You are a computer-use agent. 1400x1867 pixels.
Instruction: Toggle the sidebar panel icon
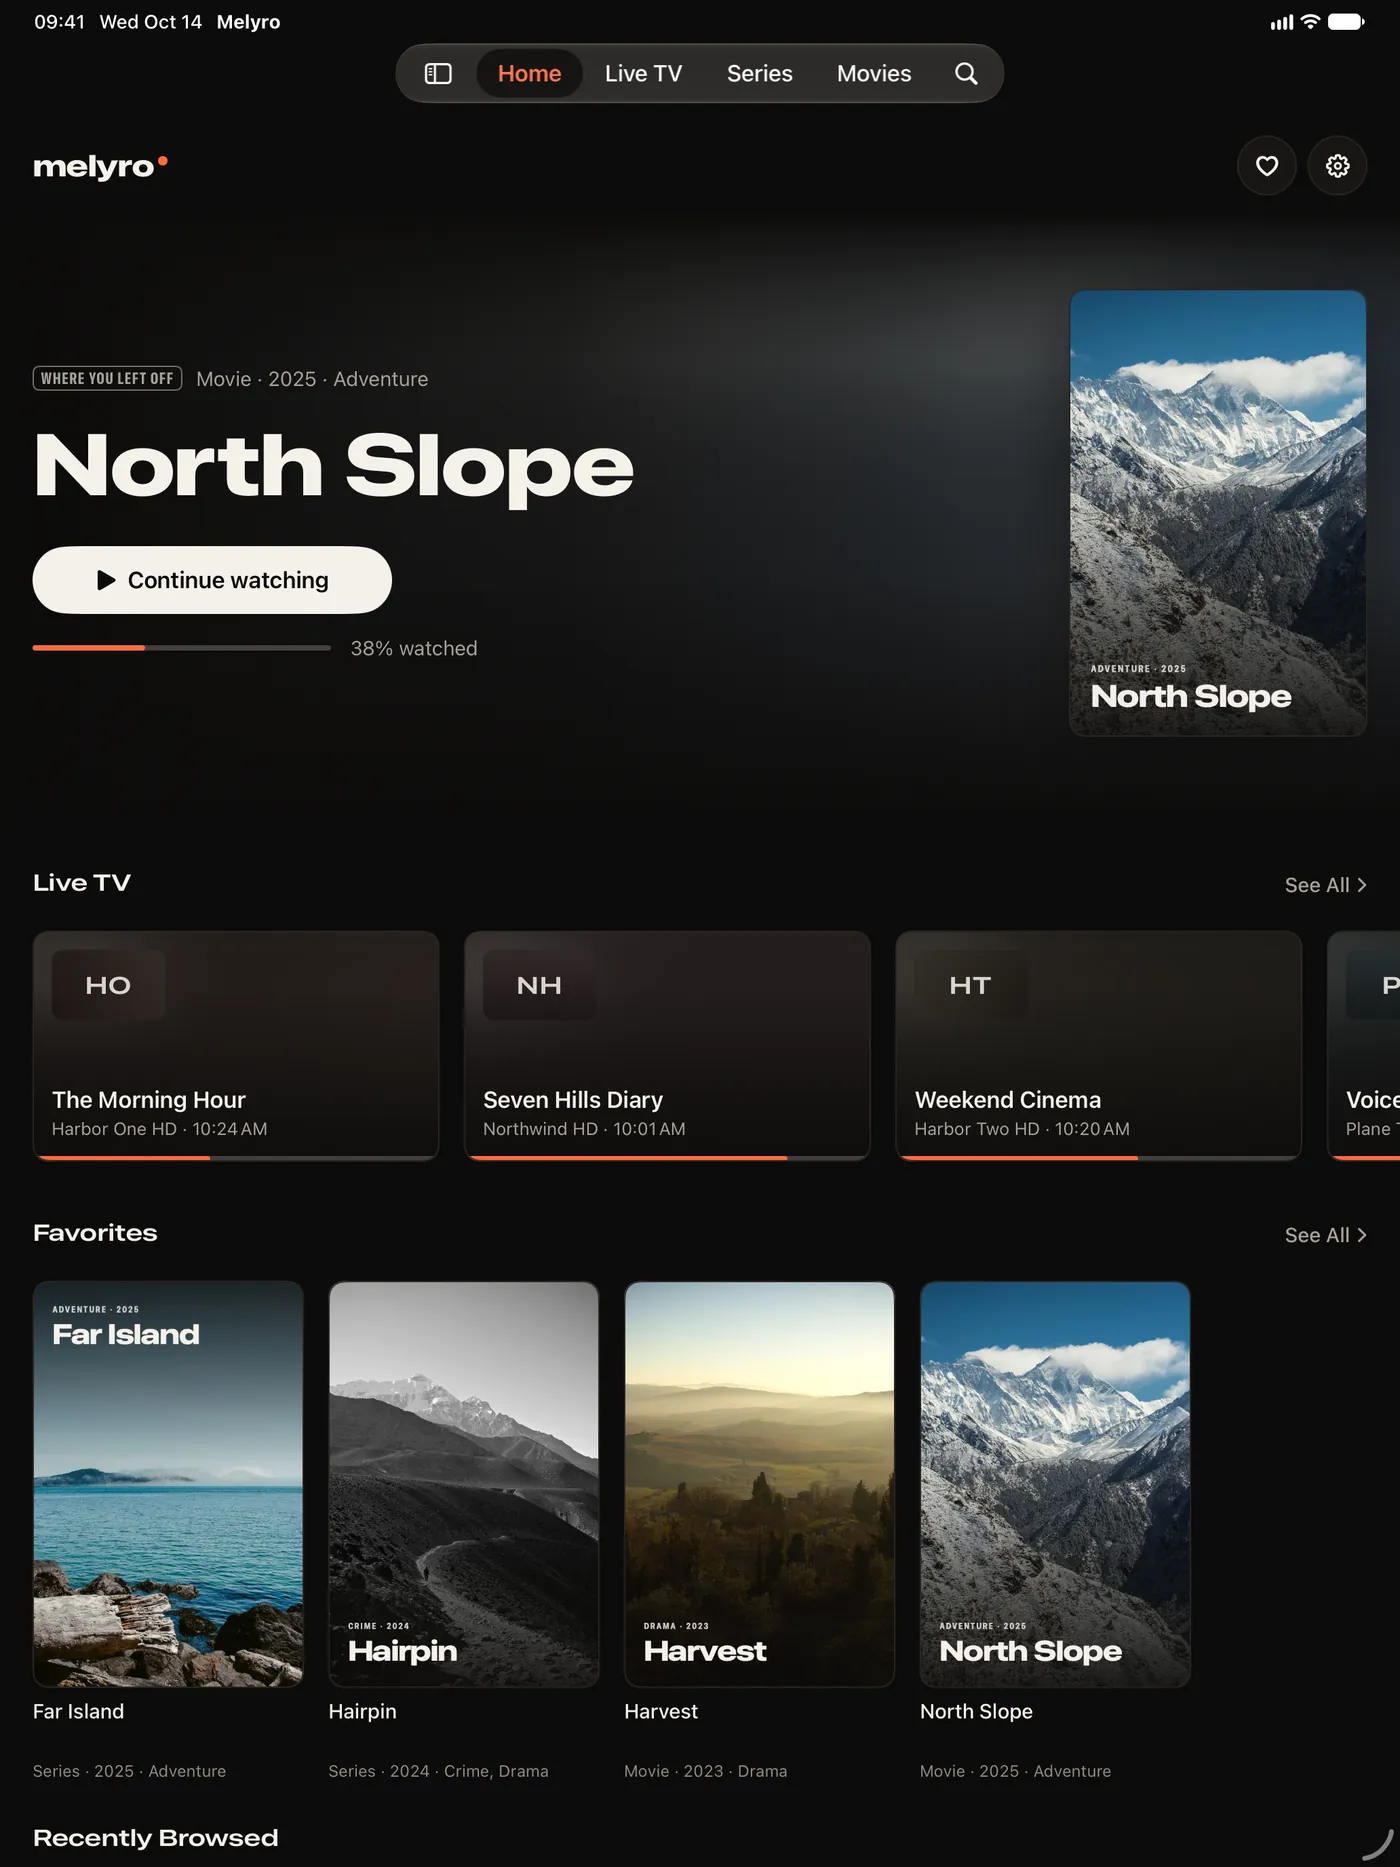point(438,73)
